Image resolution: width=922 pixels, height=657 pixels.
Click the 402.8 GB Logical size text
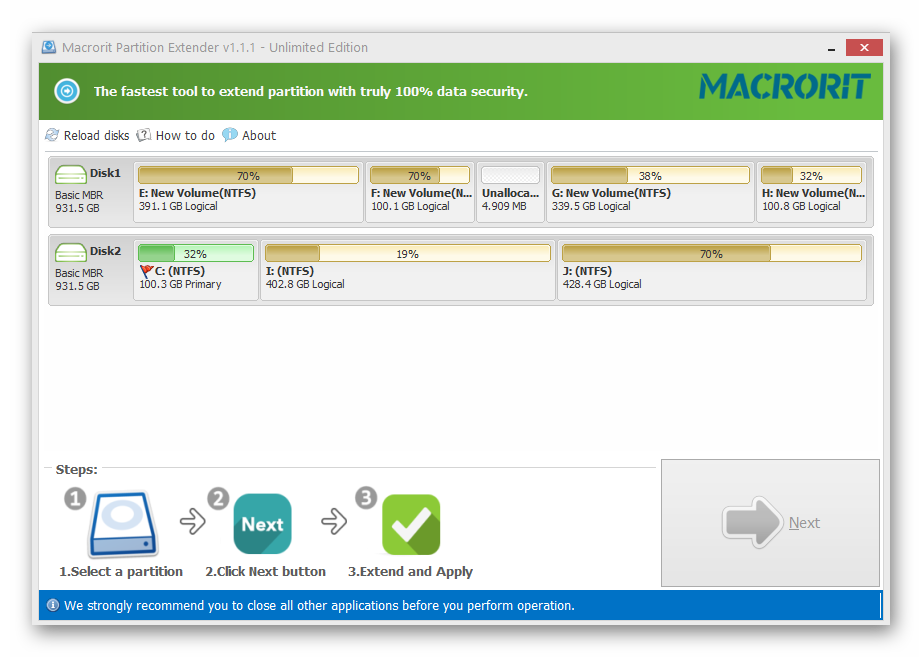pos(305,284)
